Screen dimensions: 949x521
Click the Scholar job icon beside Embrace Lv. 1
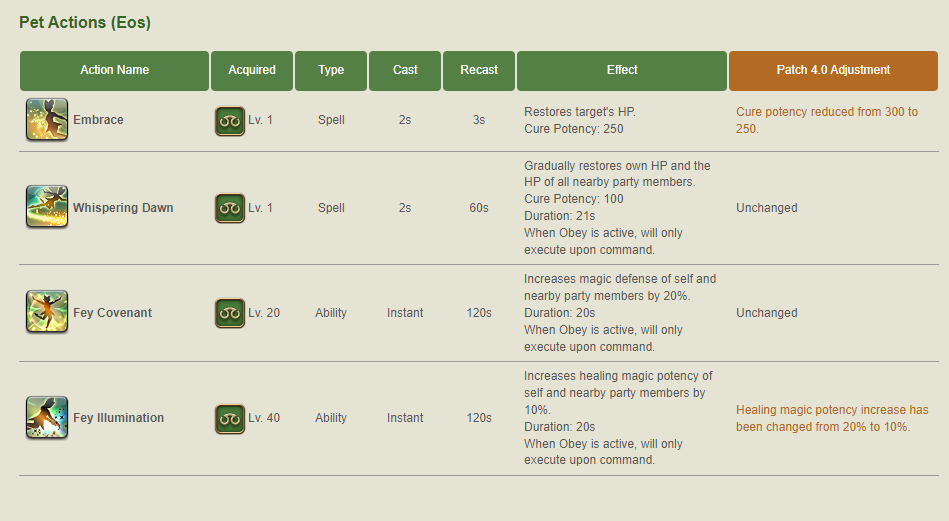tap(230, 121)
